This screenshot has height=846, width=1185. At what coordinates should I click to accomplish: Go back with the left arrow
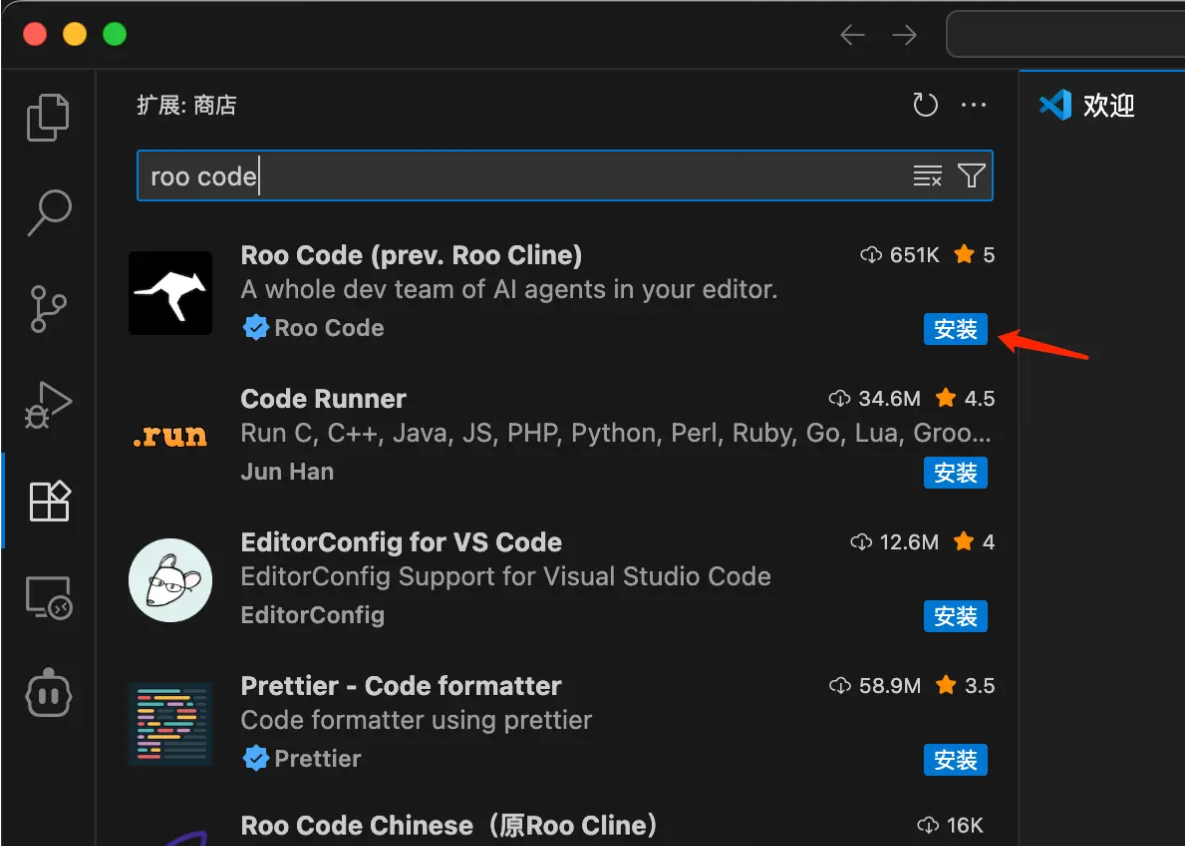point(852,35)
